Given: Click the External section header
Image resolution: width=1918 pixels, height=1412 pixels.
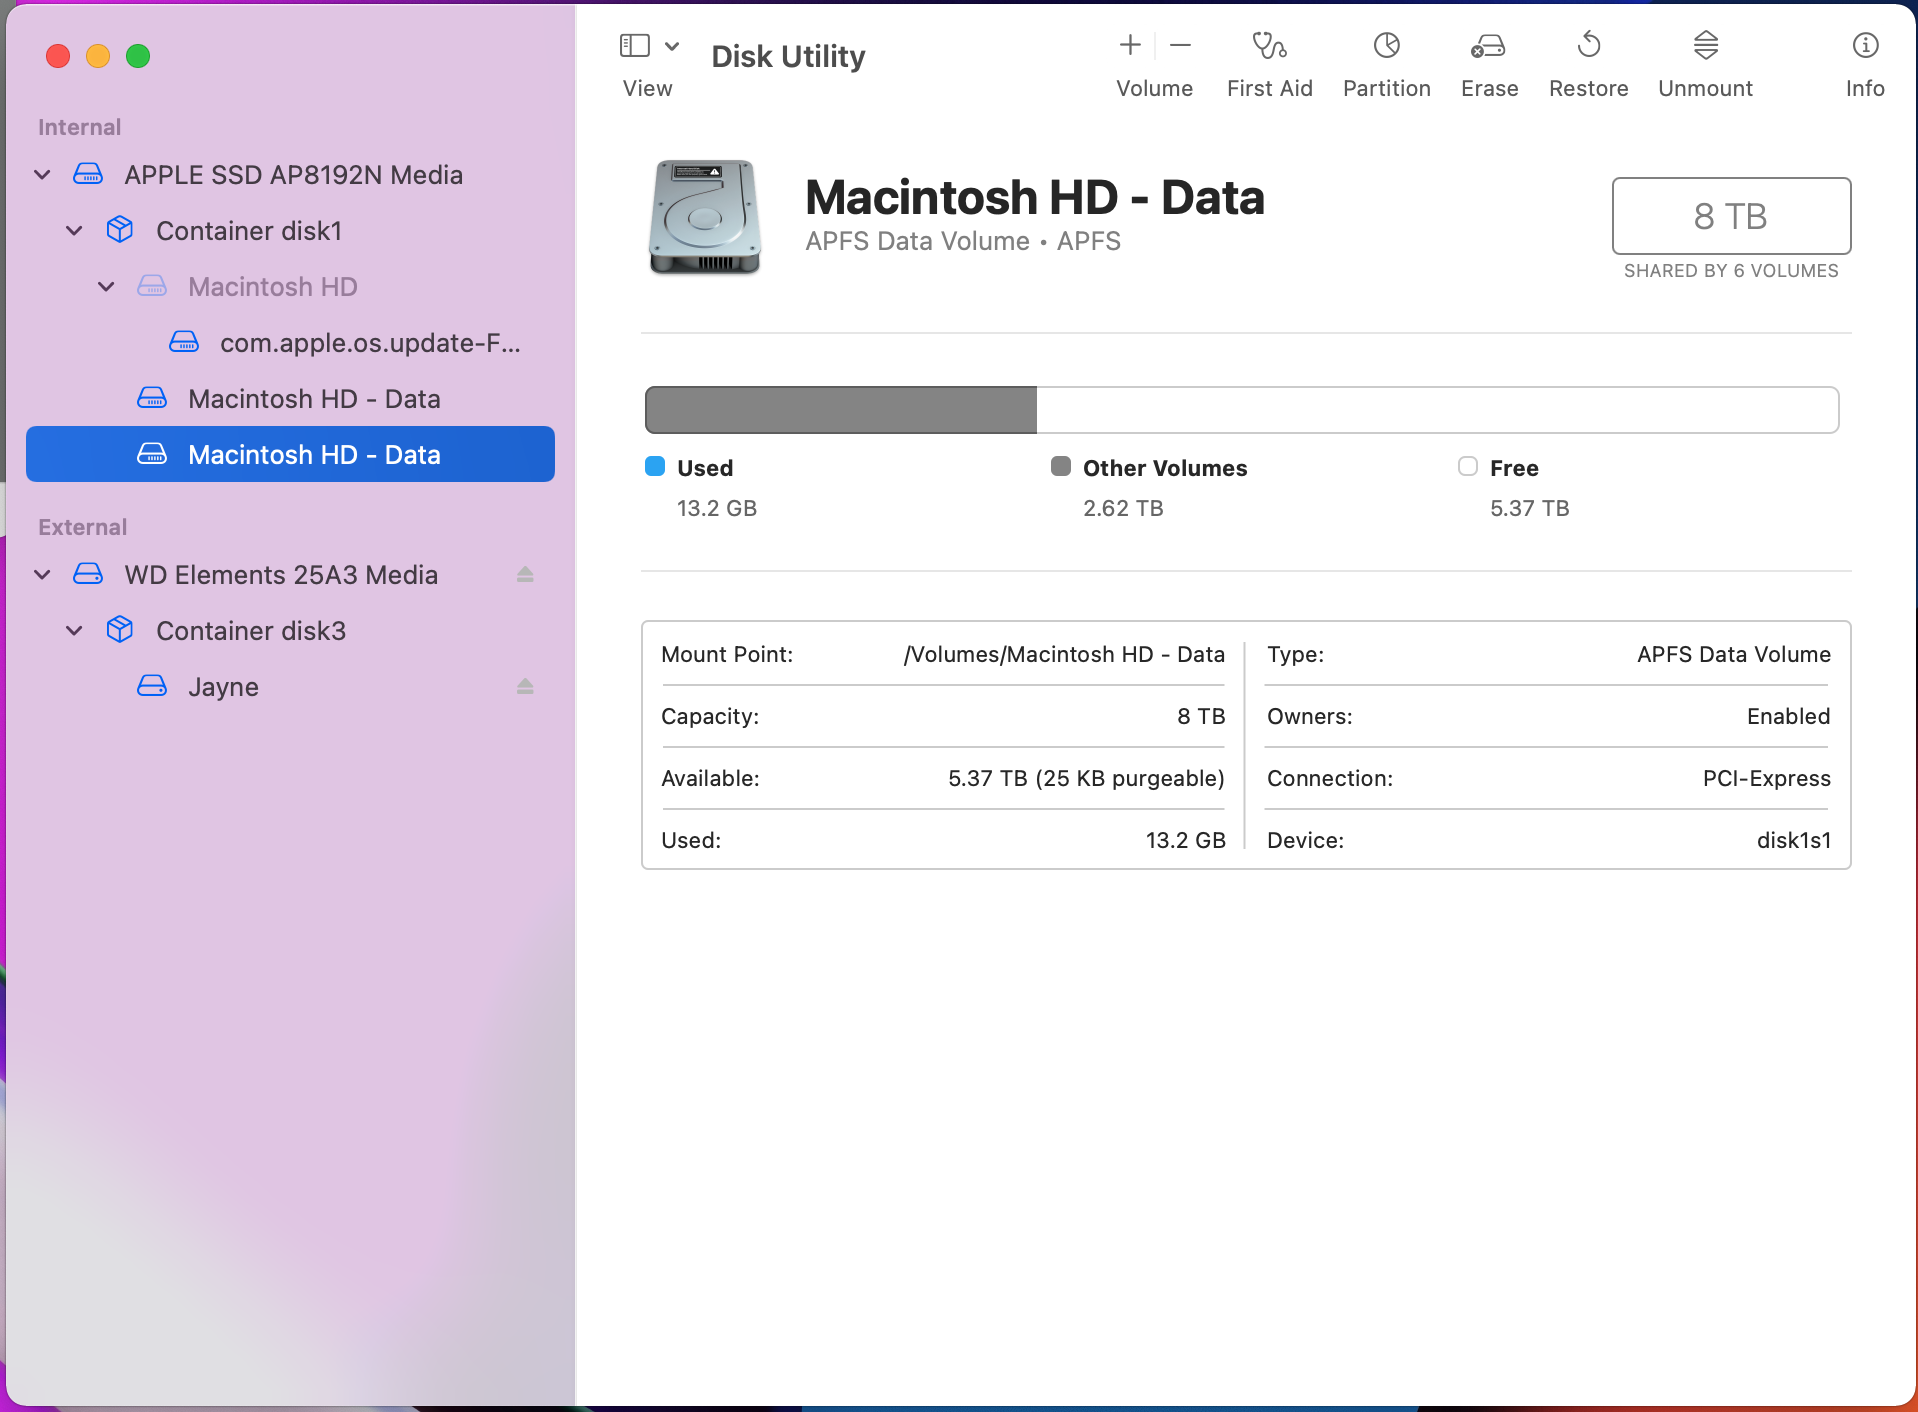Looking at the screenshot, I should click(82, 527).
